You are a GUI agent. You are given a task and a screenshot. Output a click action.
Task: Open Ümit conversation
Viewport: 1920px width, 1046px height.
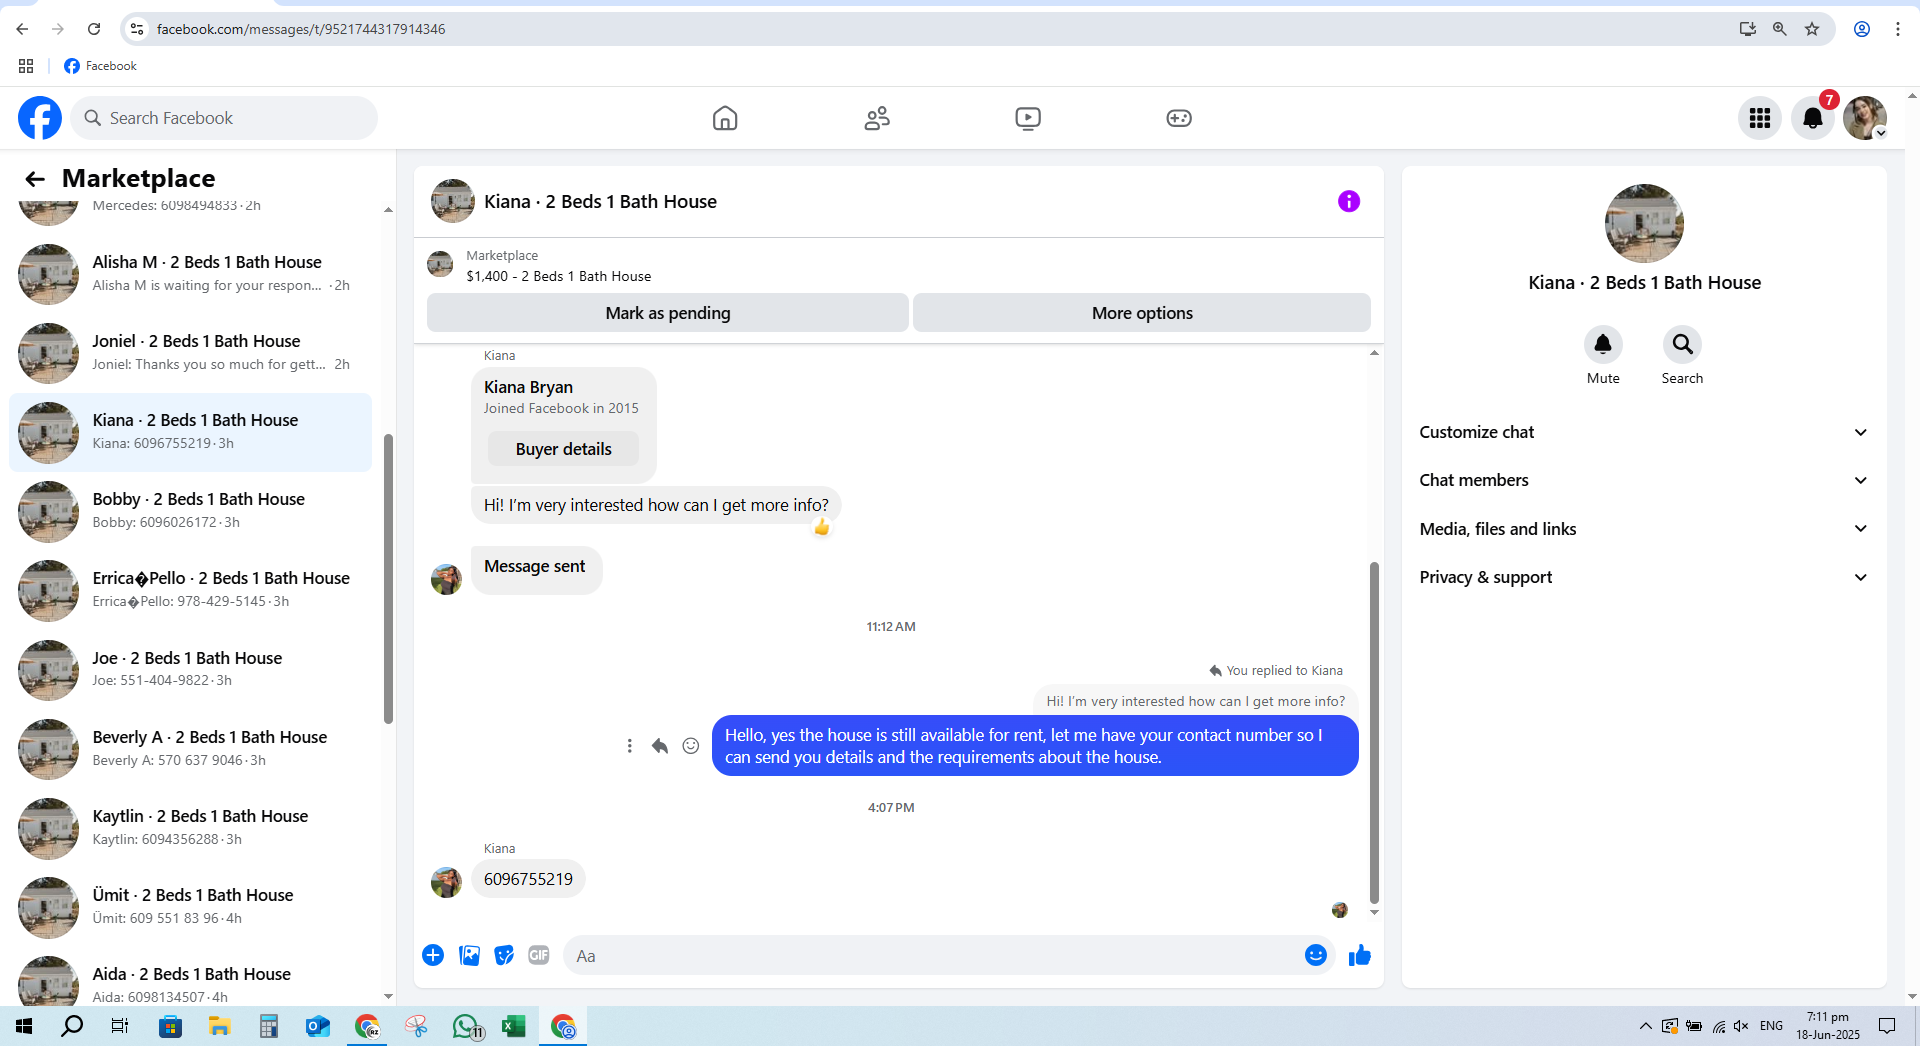click(190, 907)
